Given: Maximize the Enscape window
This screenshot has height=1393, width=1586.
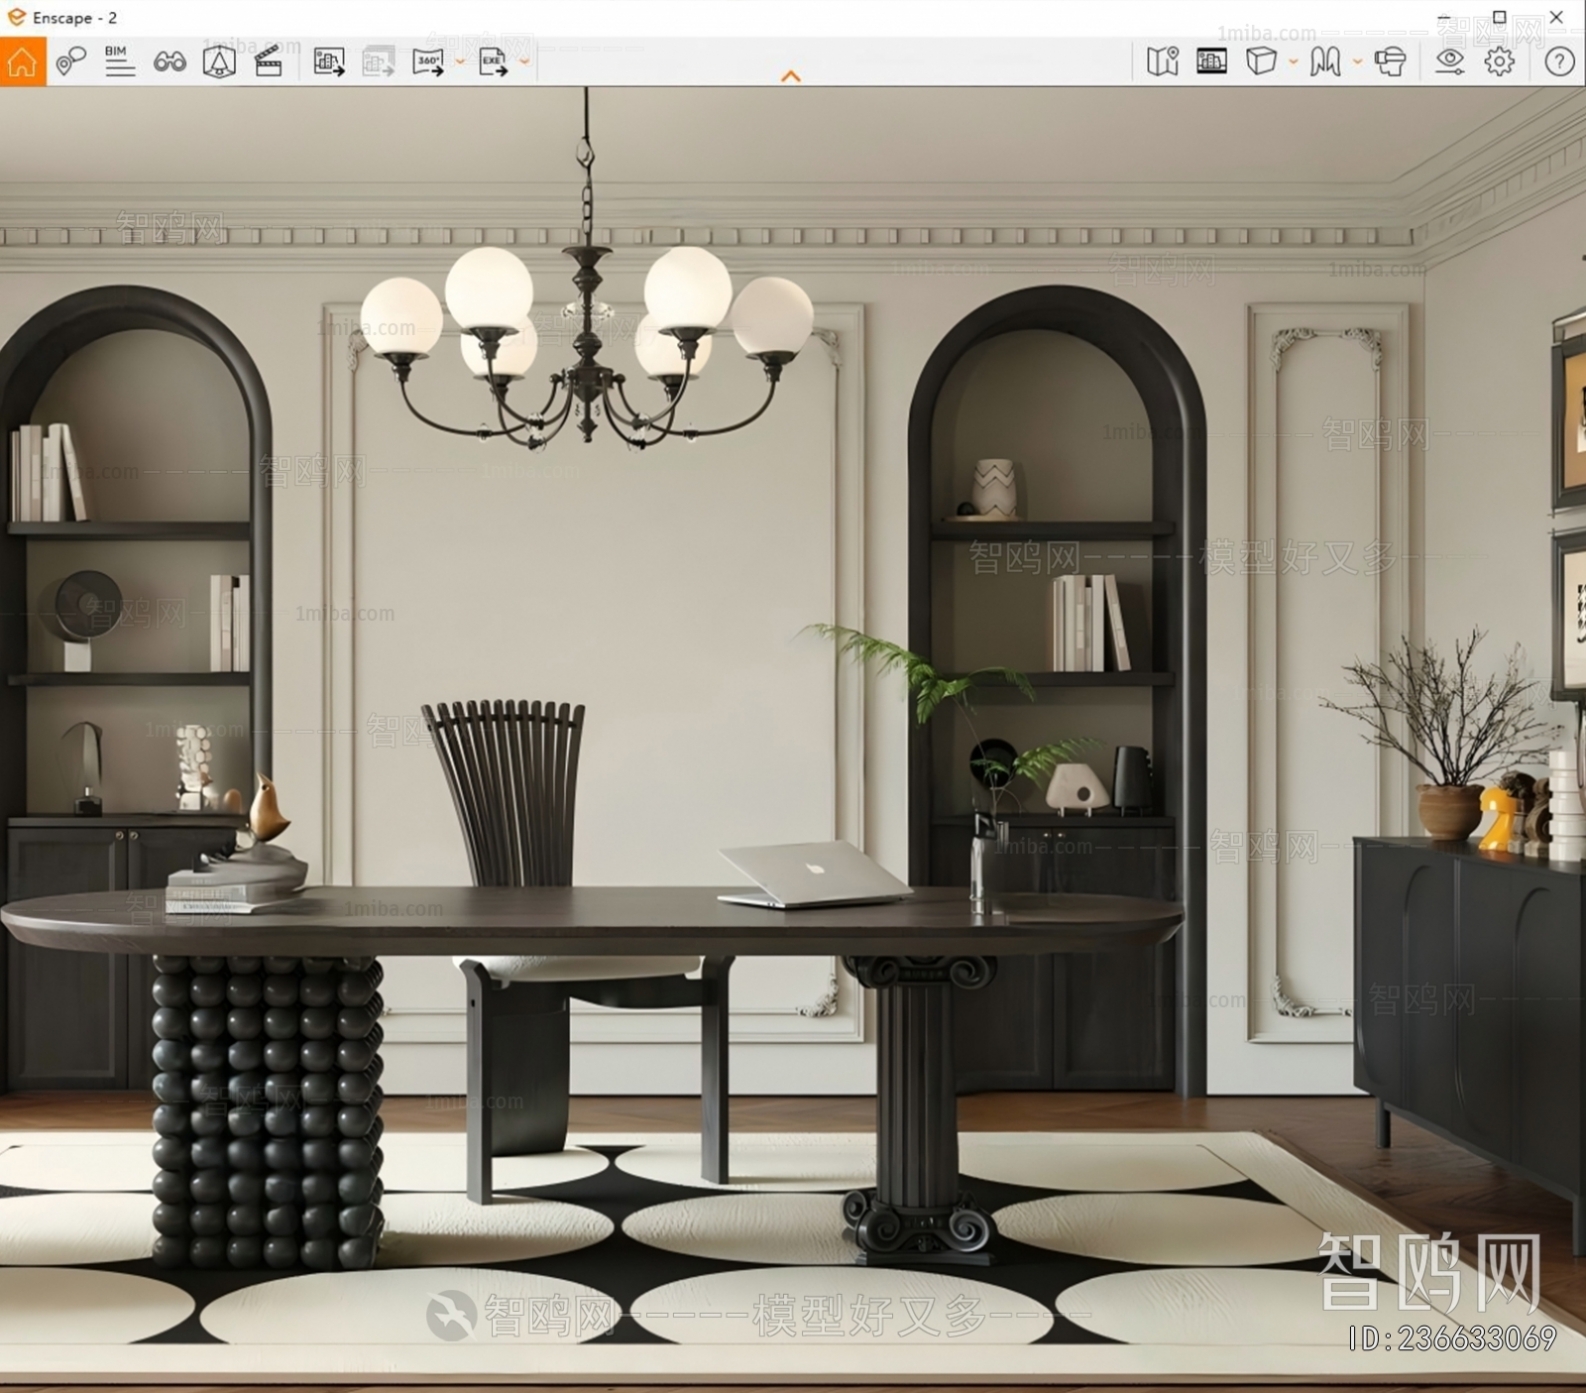Looking at the screenshot, I should (x=1499, y=17).
